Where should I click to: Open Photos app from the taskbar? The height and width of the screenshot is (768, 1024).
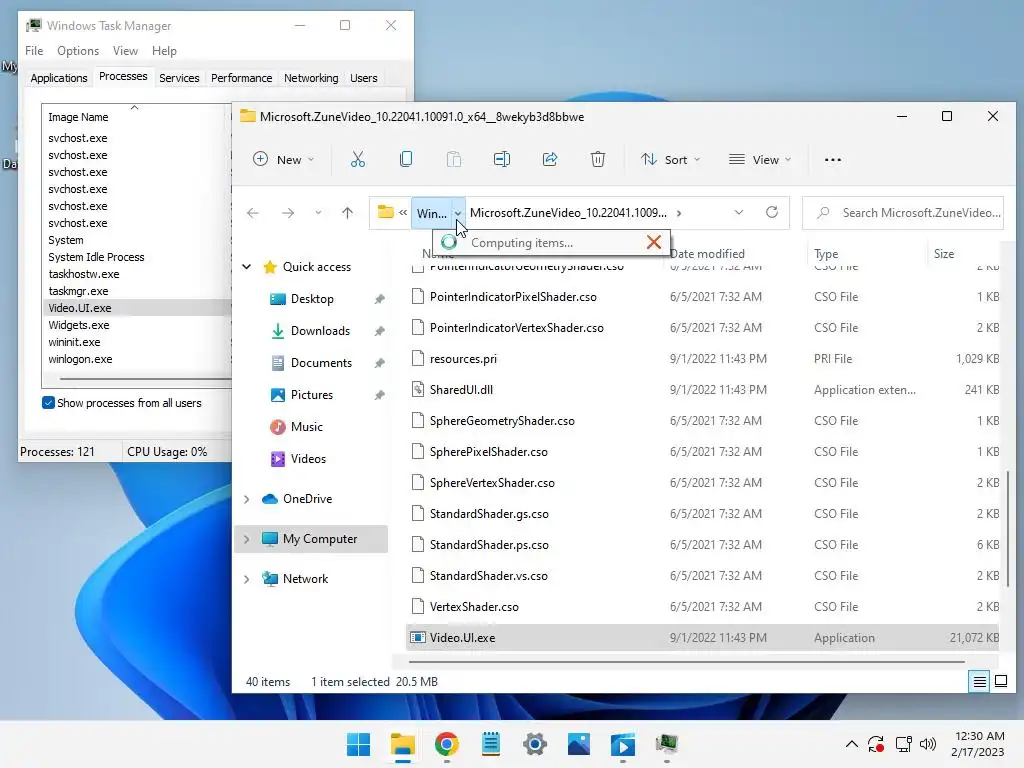click(x=579, y=744)
